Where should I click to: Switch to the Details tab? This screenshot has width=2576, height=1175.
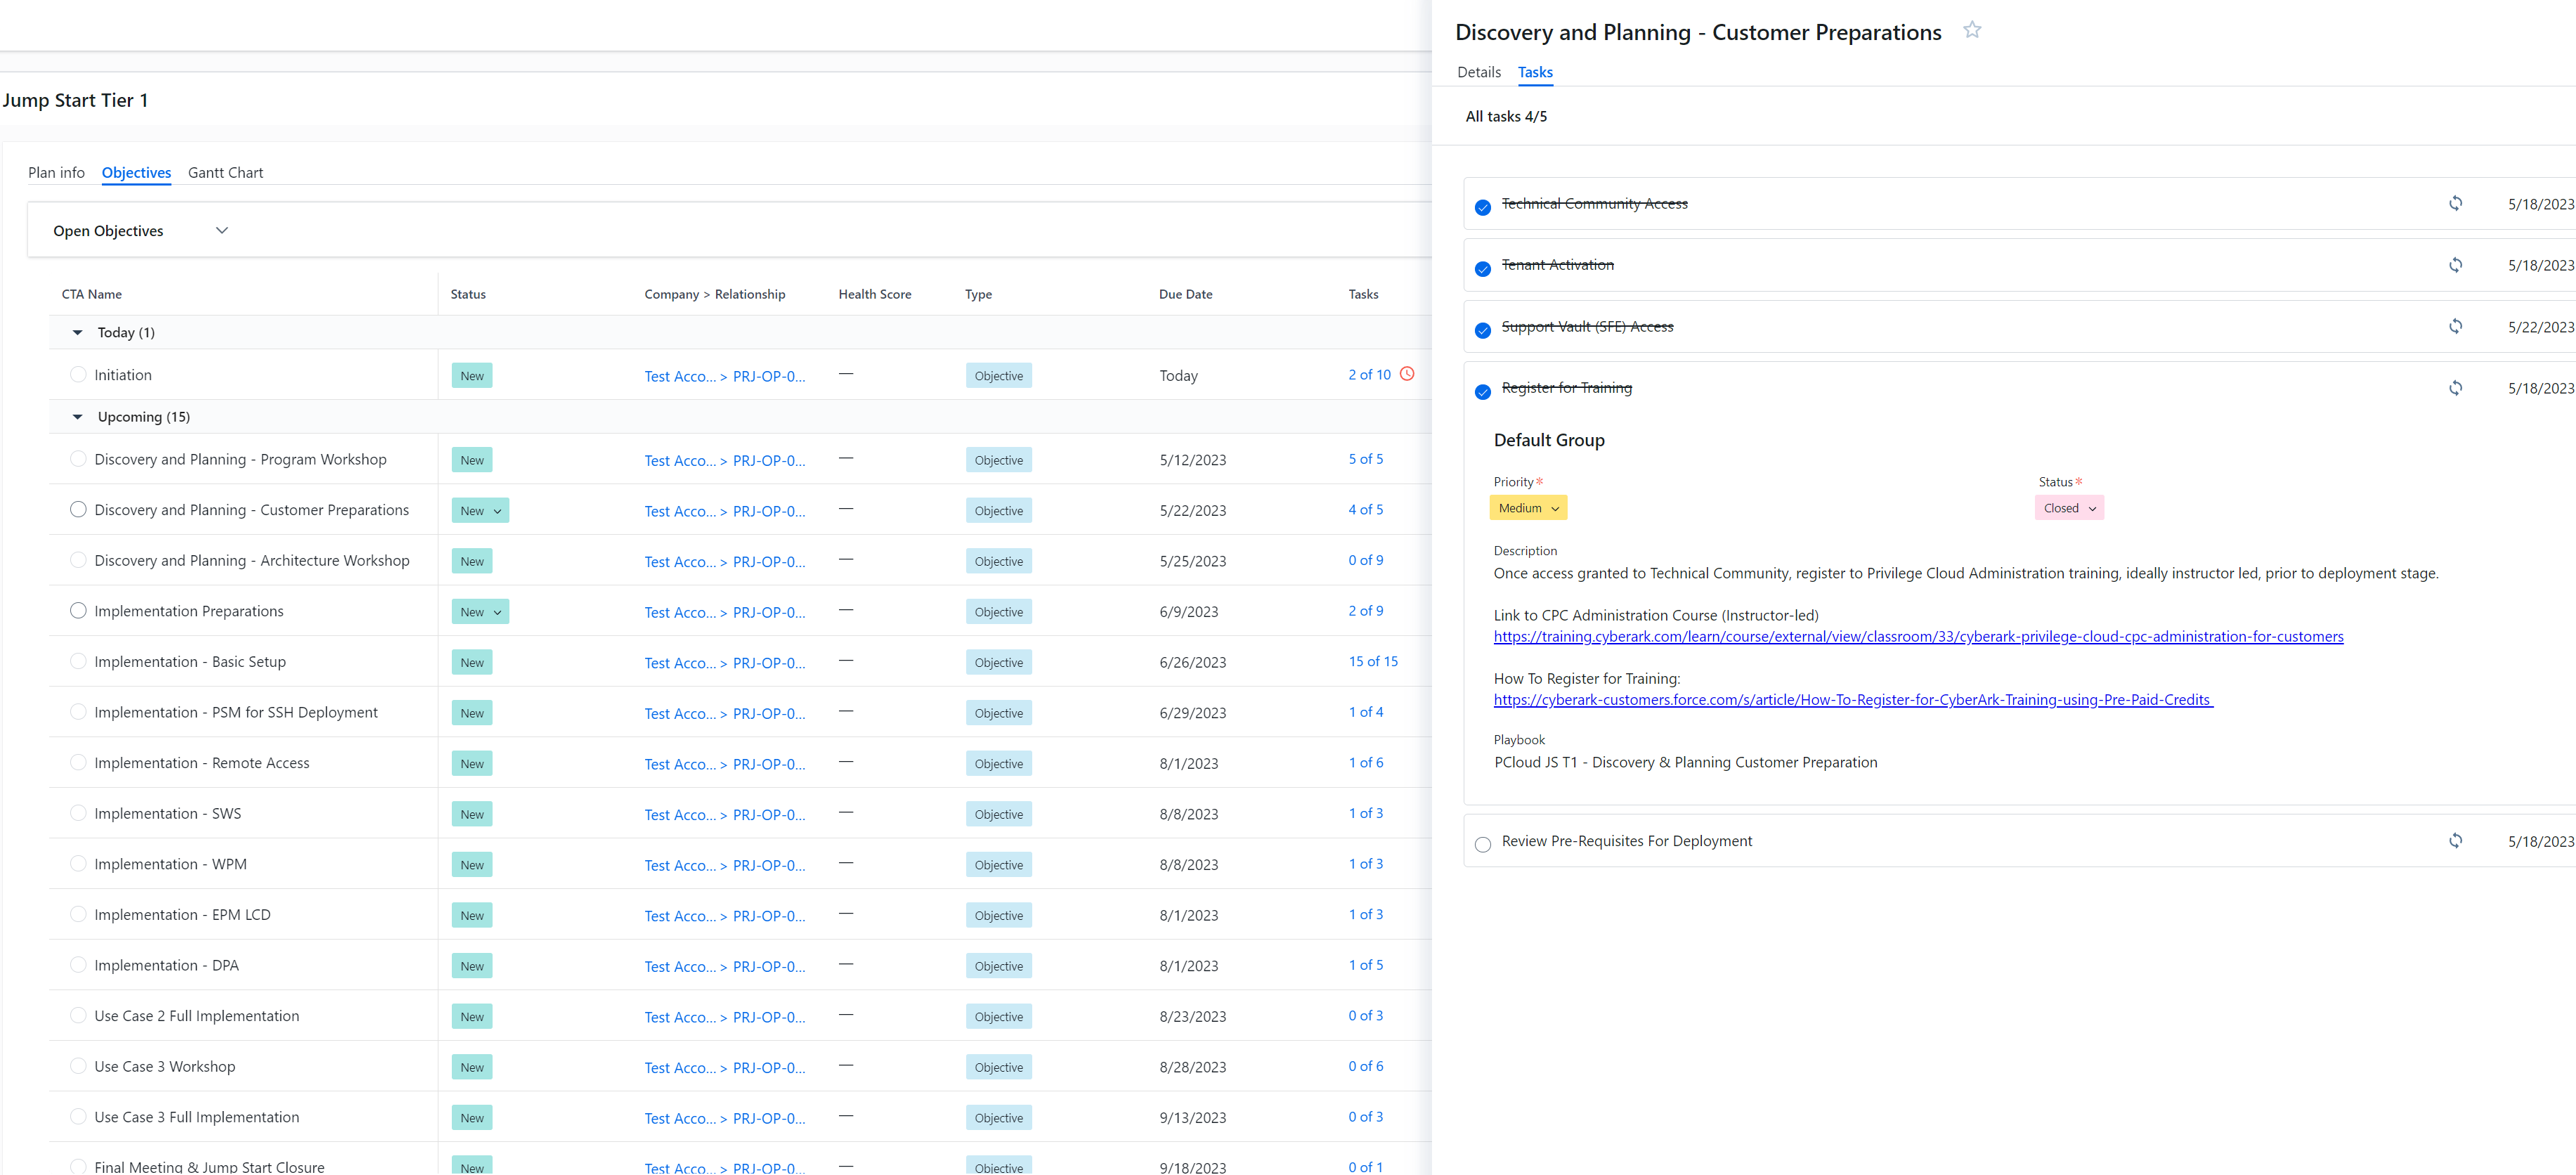pos(1479,71)
